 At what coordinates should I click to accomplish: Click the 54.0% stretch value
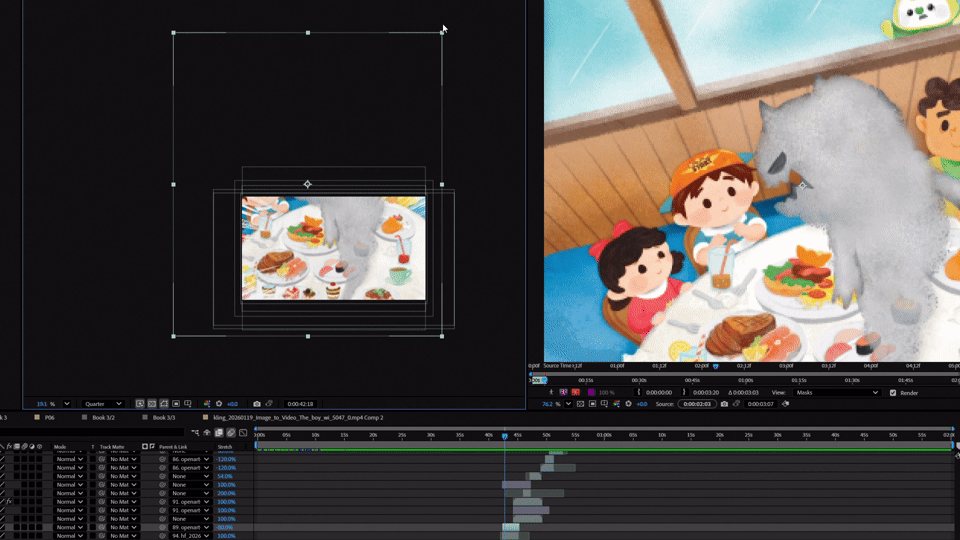[225, 476]
